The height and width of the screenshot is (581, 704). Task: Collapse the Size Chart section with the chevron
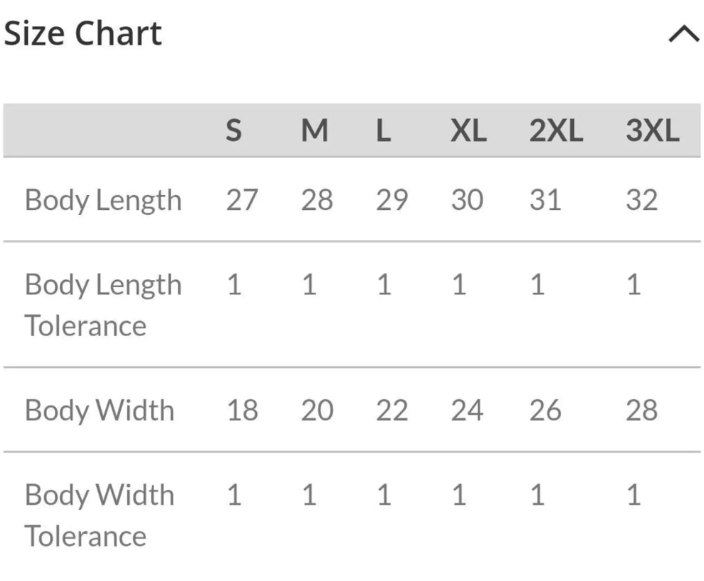683,34
